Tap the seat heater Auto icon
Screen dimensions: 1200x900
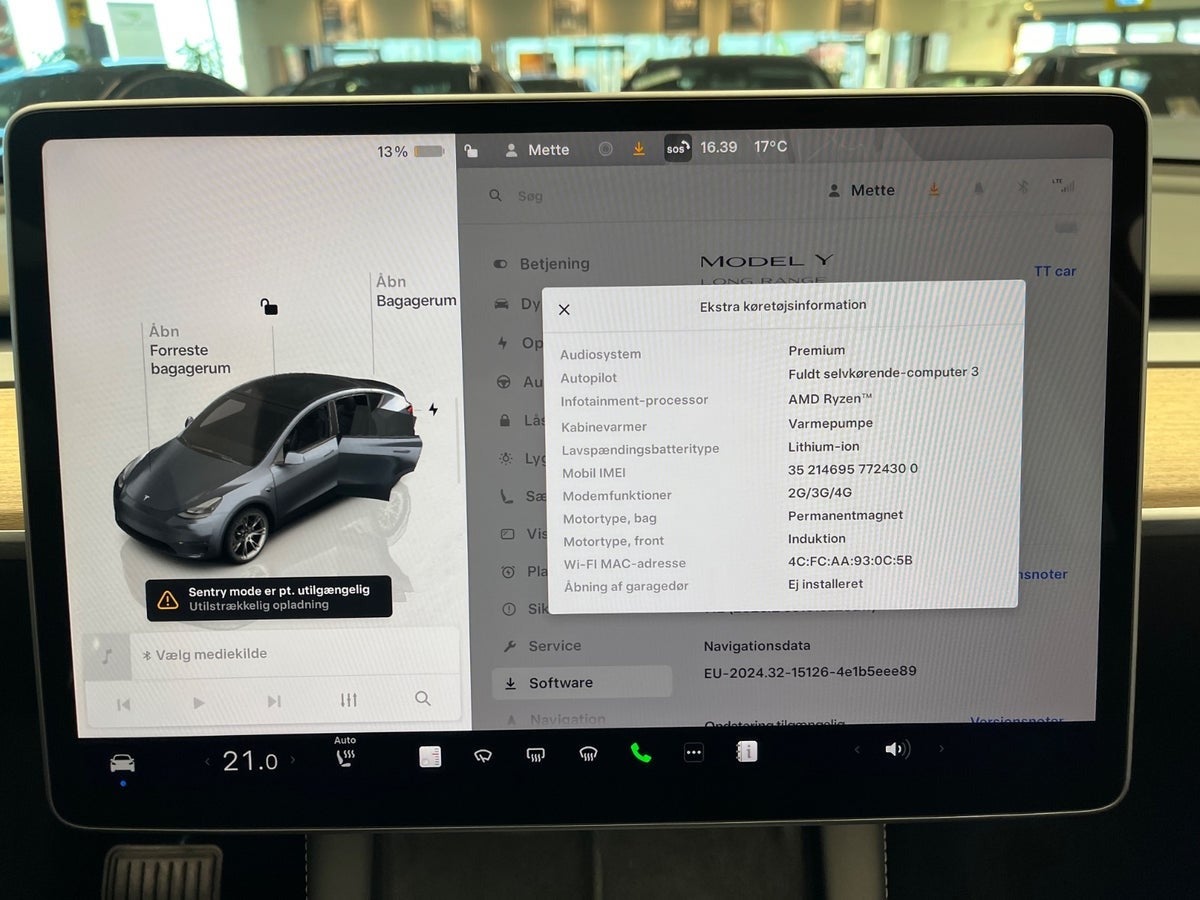pos(345,755)
